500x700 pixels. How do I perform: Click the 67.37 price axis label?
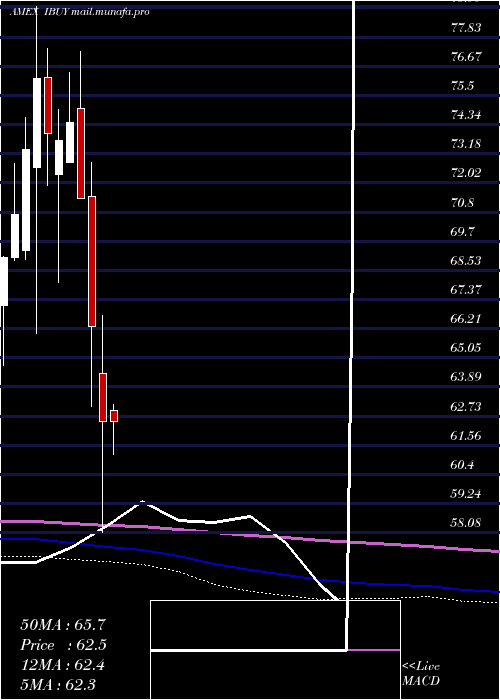click(x=466, y=289)
